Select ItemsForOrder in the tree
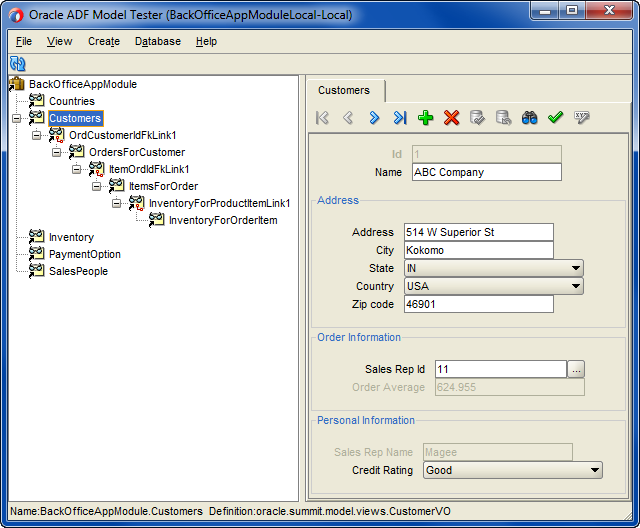 (163, 186)
